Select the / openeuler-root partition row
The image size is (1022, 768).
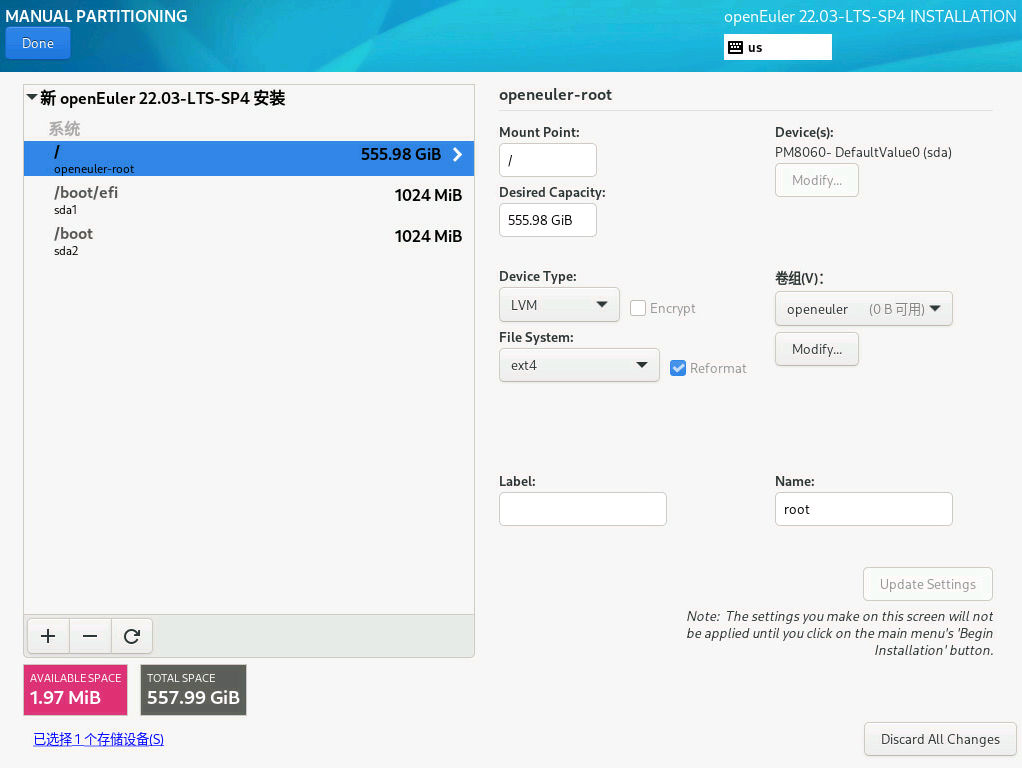(249, 158)
